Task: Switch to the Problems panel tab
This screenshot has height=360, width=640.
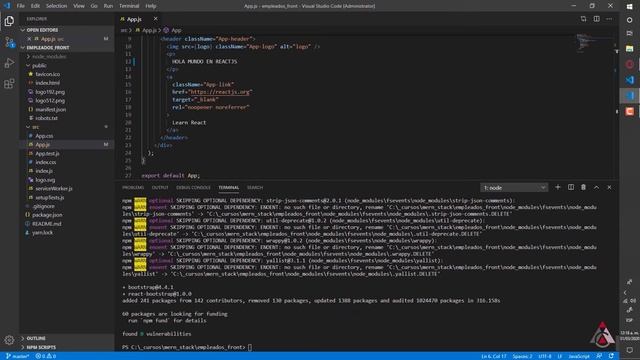Action: click(133, 188)
